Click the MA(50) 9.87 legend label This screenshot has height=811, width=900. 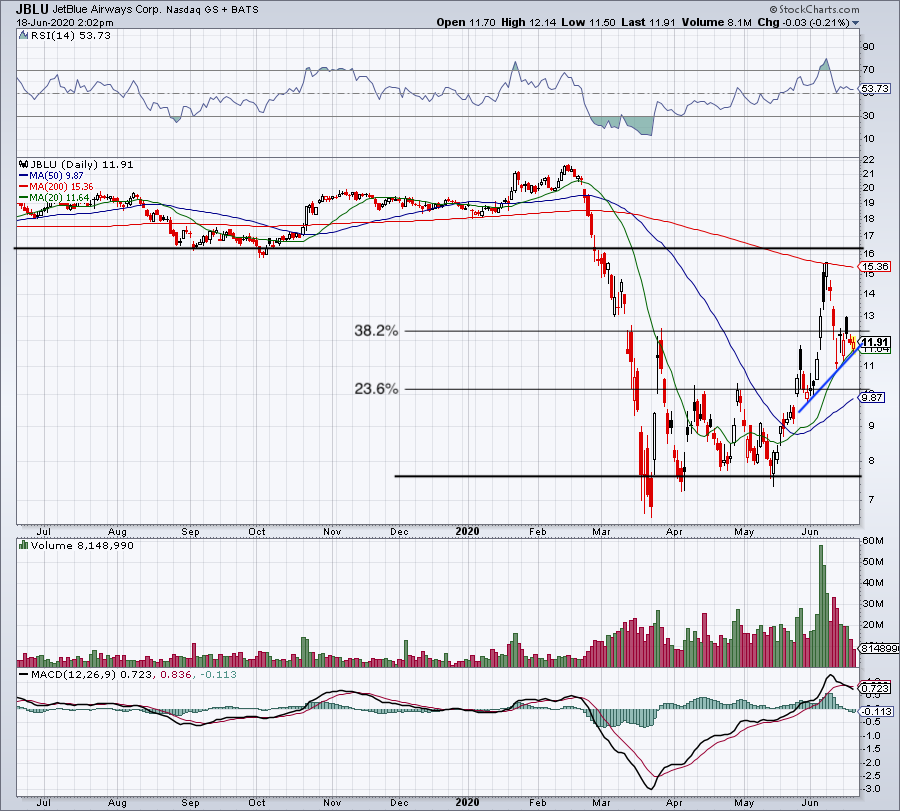tap(56, 176)
